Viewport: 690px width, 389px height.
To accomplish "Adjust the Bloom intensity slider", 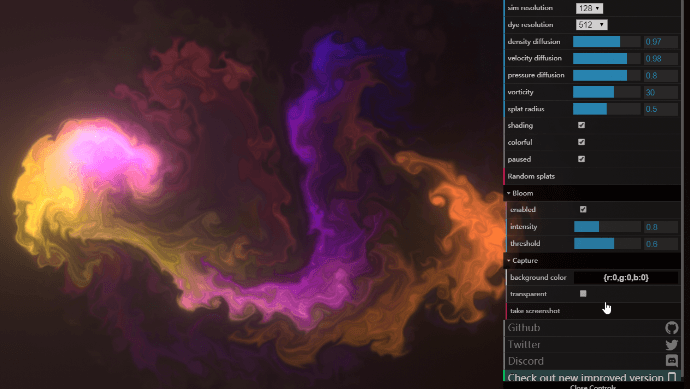I will pos(607,227).
